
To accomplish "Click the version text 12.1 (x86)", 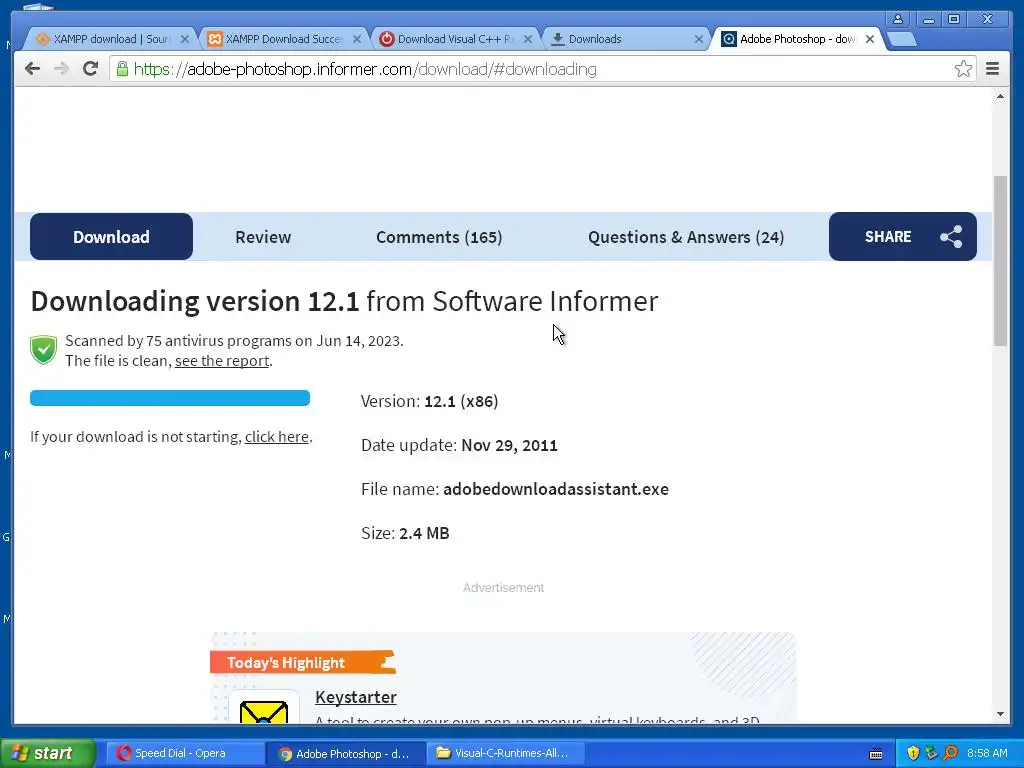I will (x=461, y=401).
